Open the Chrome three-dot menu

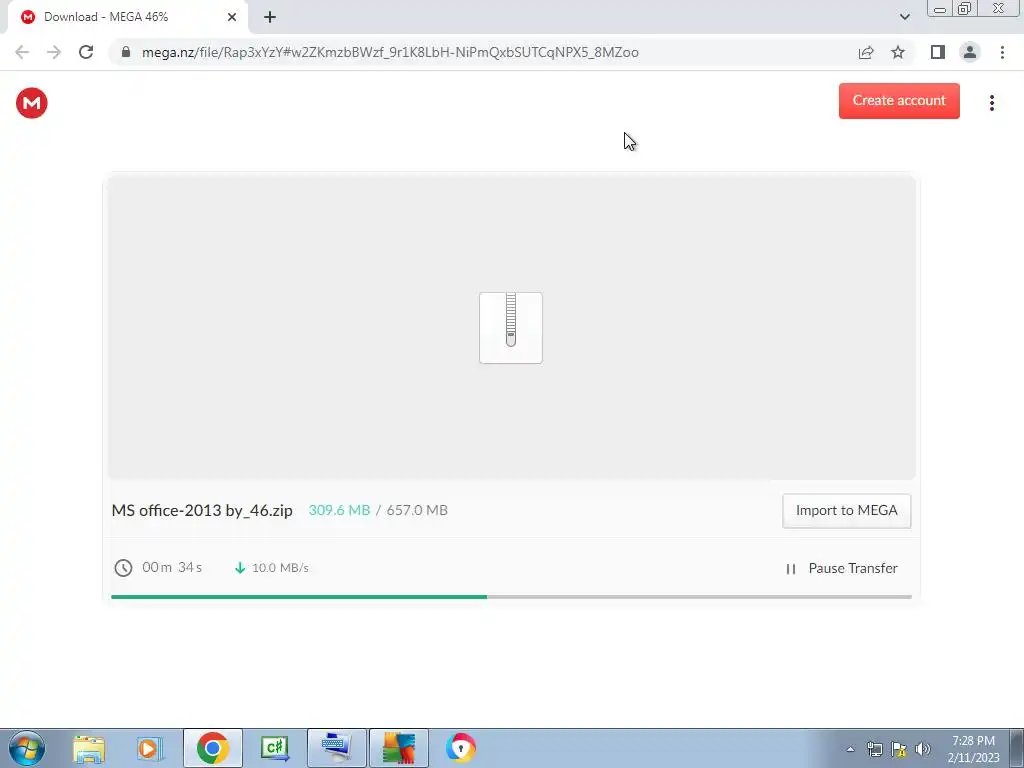pos(1002,52)
